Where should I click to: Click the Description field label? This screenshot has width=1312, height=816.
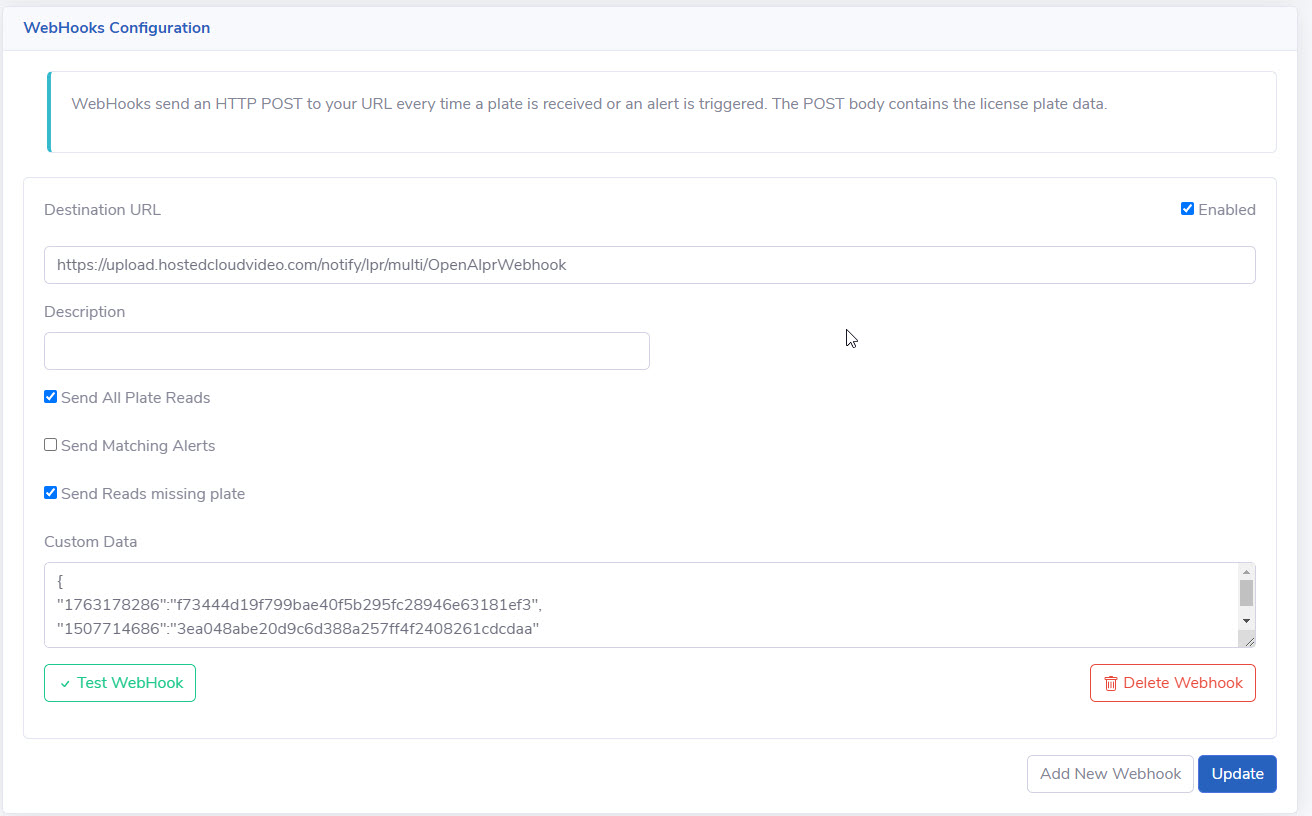tap(85, 312)
